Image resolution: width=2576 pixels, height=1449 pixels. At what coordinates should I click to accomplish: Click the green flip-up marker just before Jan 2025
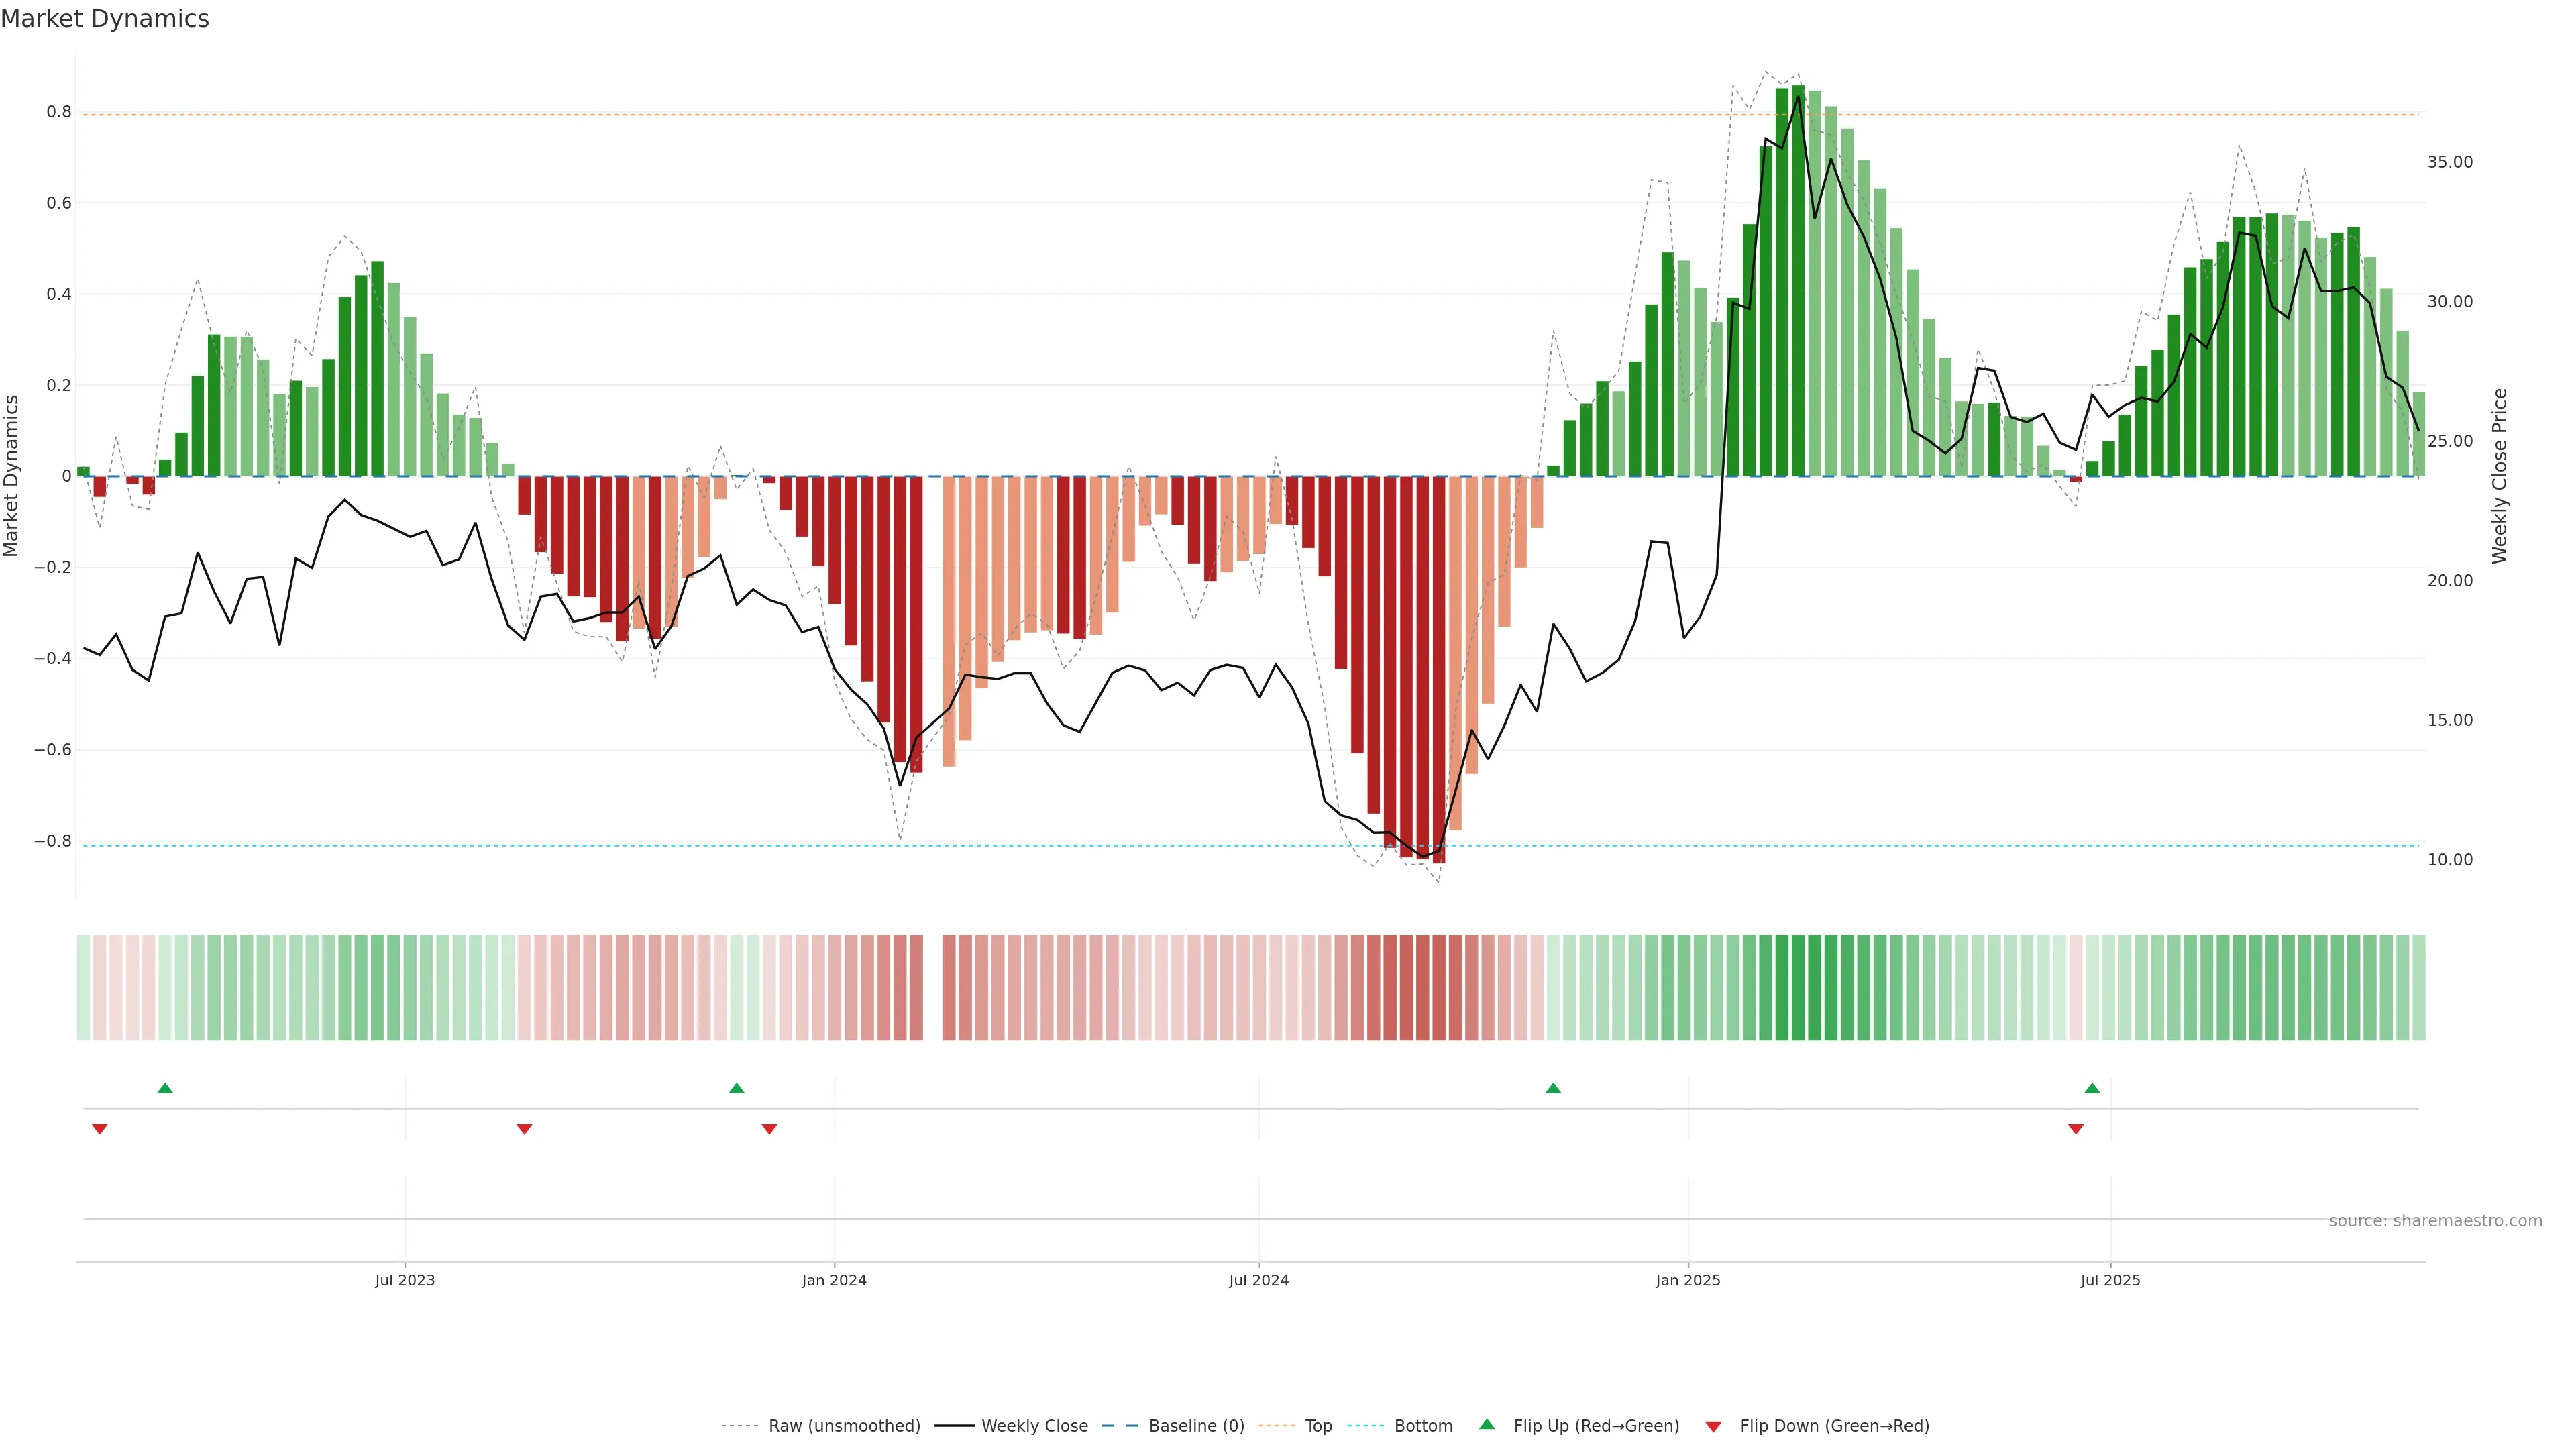[1553, 1088]
